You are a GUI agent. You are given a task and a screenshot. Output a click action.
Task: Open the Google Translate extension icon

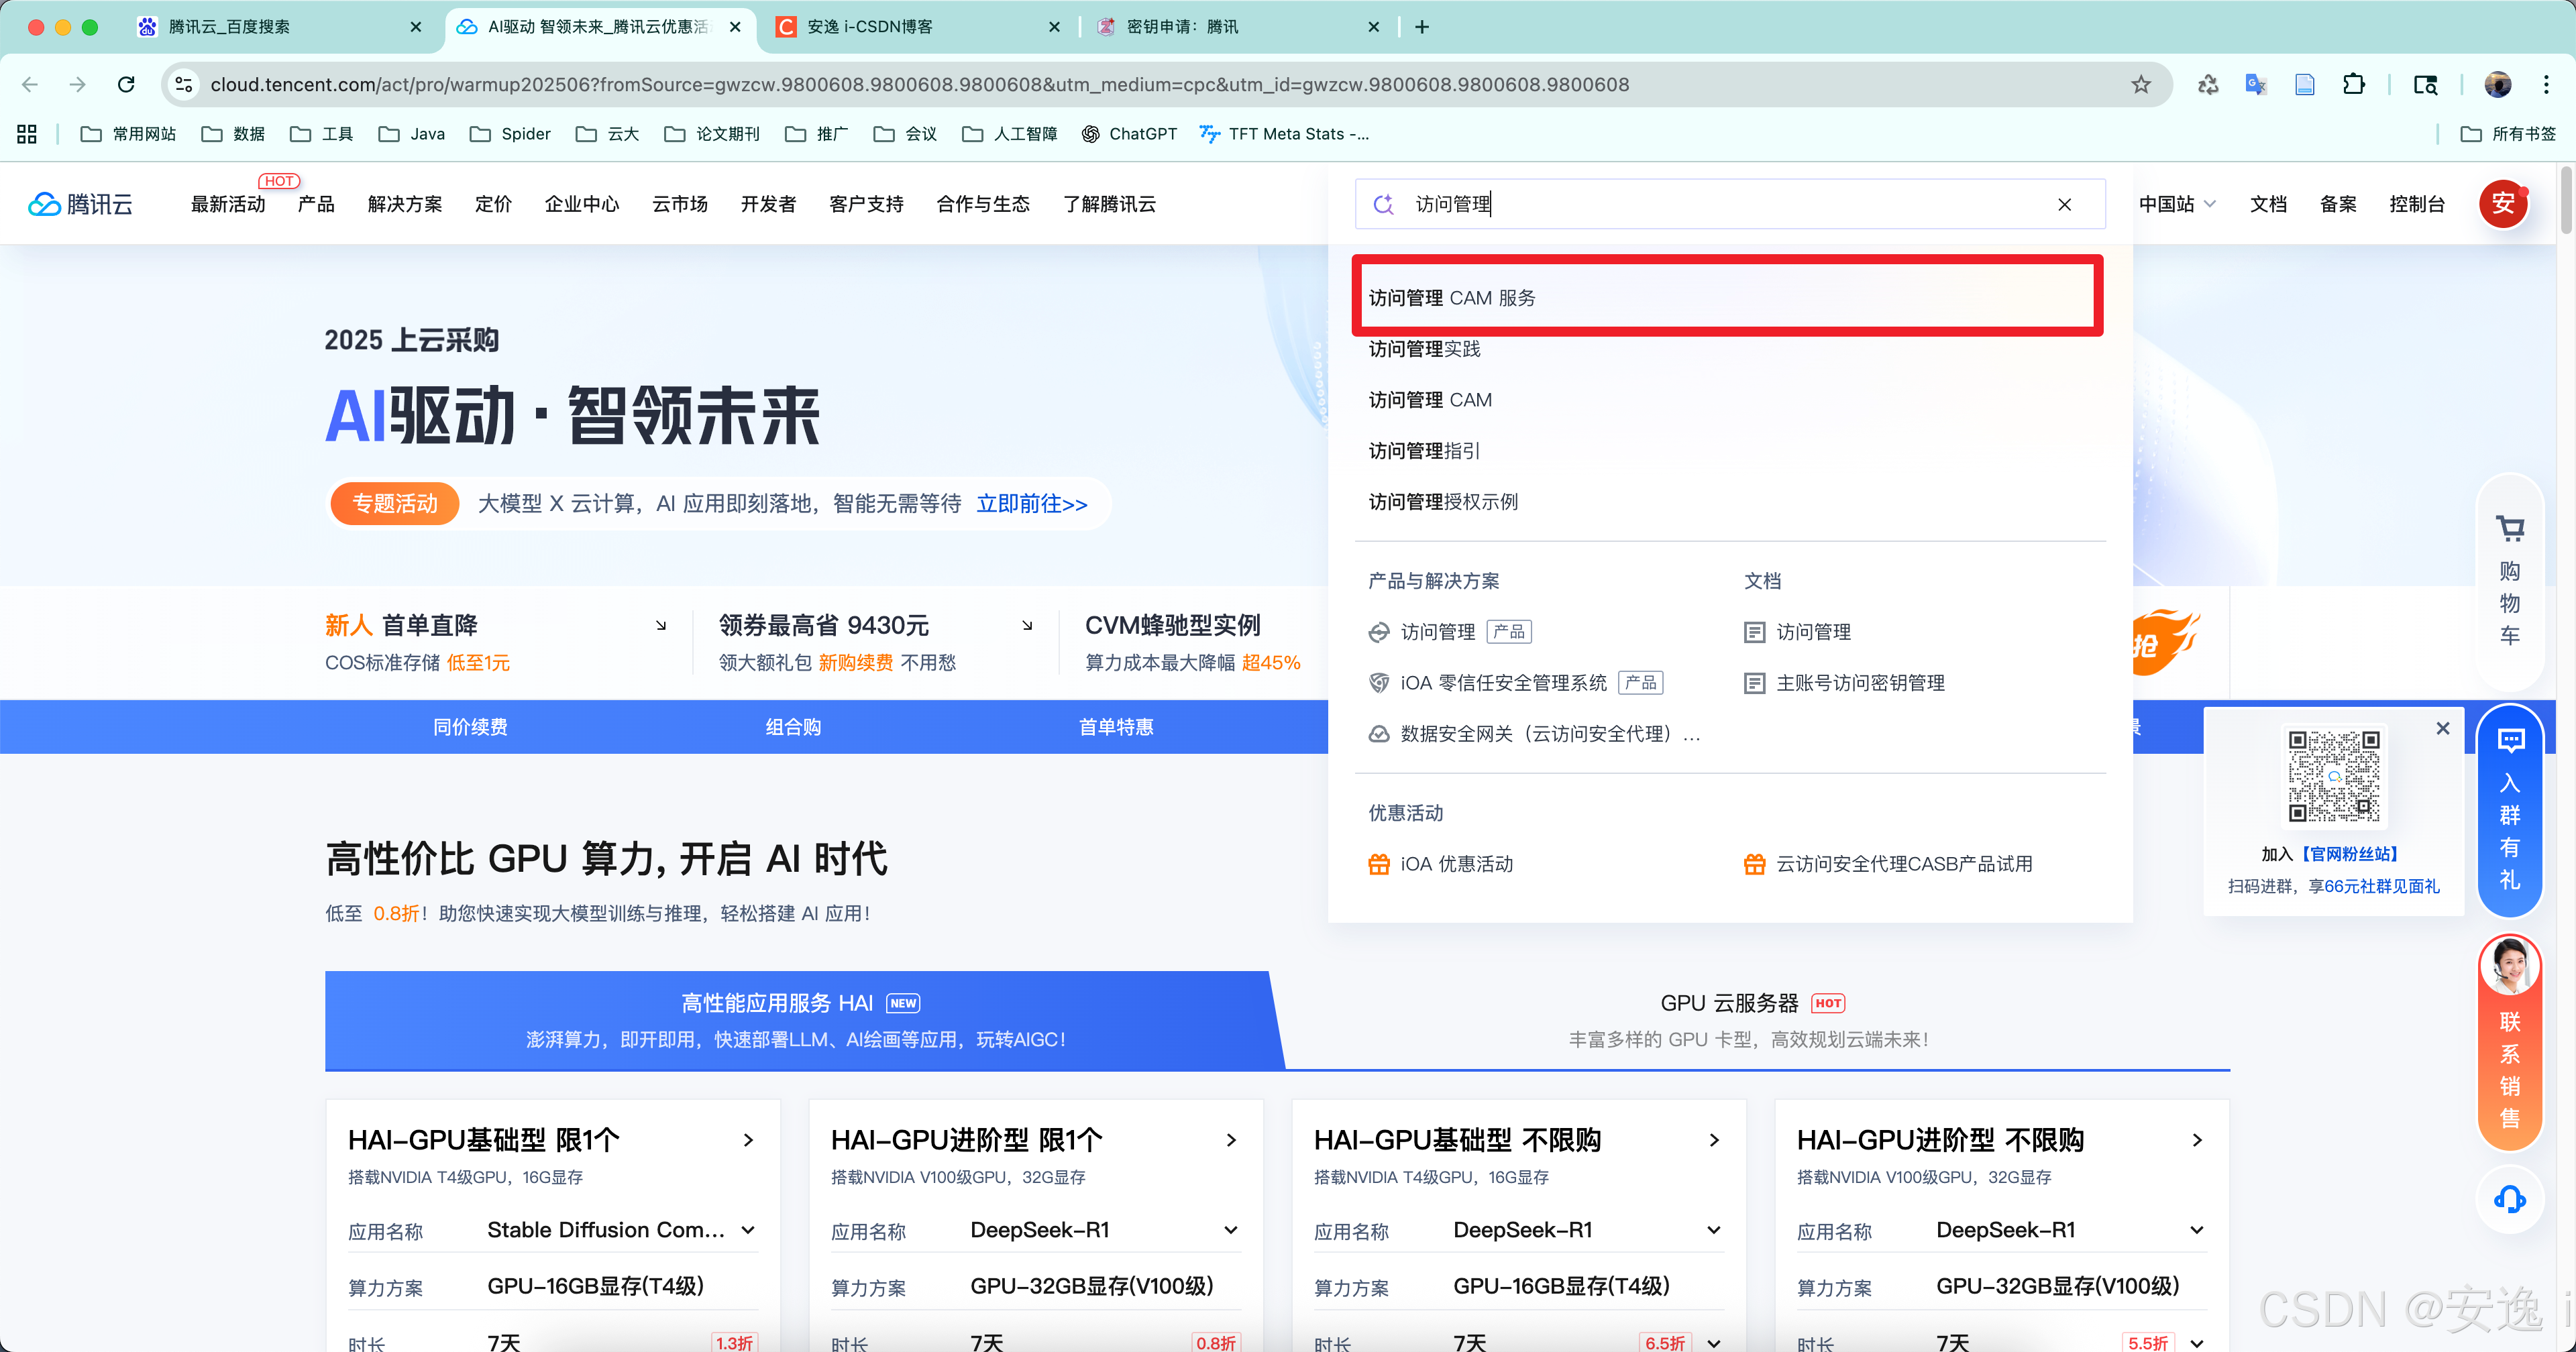pos(2256,84)
